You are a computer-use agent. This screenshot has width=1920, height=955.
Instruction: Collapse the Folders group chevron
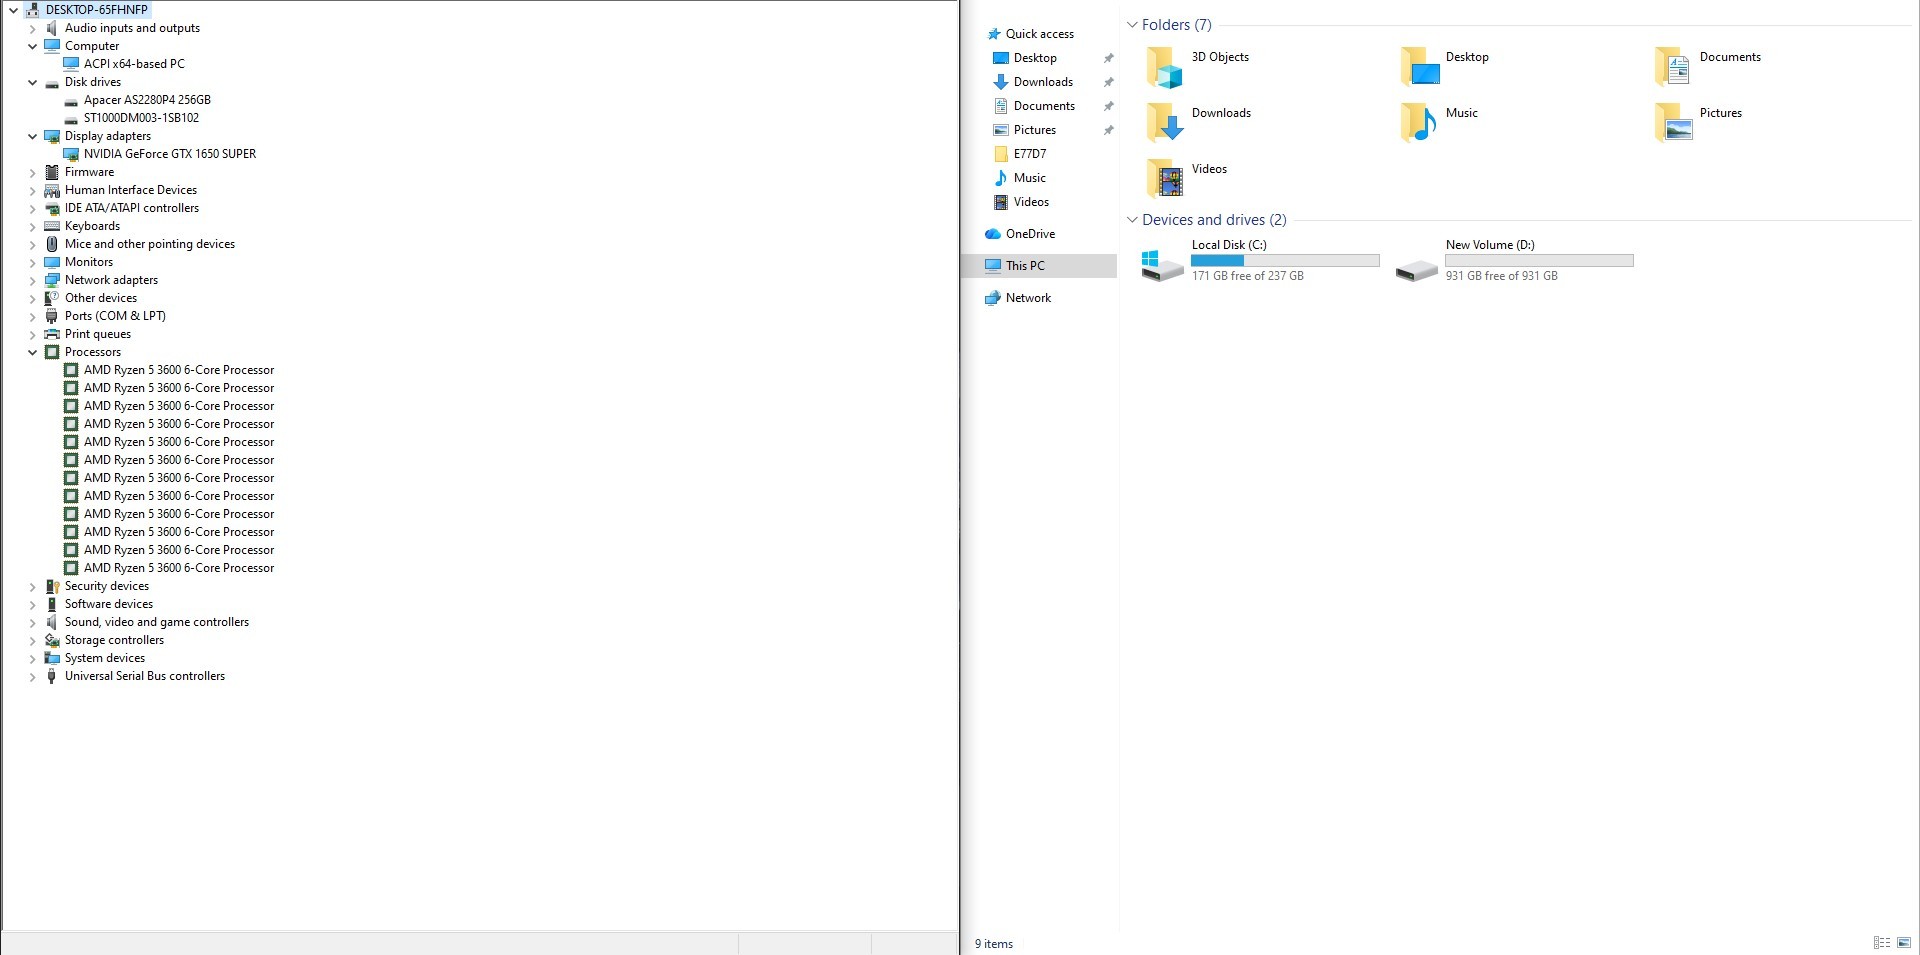1132,25
